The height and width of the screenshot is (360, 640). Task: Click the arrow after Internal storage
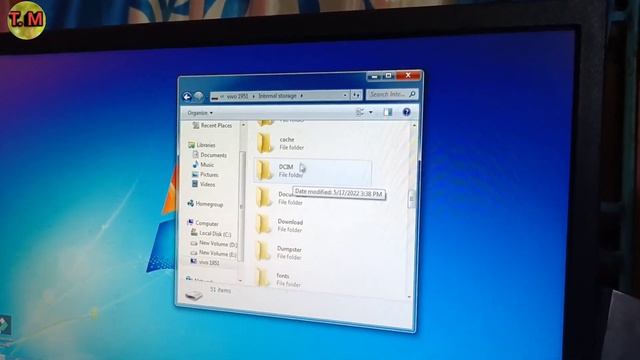[302, 96]
